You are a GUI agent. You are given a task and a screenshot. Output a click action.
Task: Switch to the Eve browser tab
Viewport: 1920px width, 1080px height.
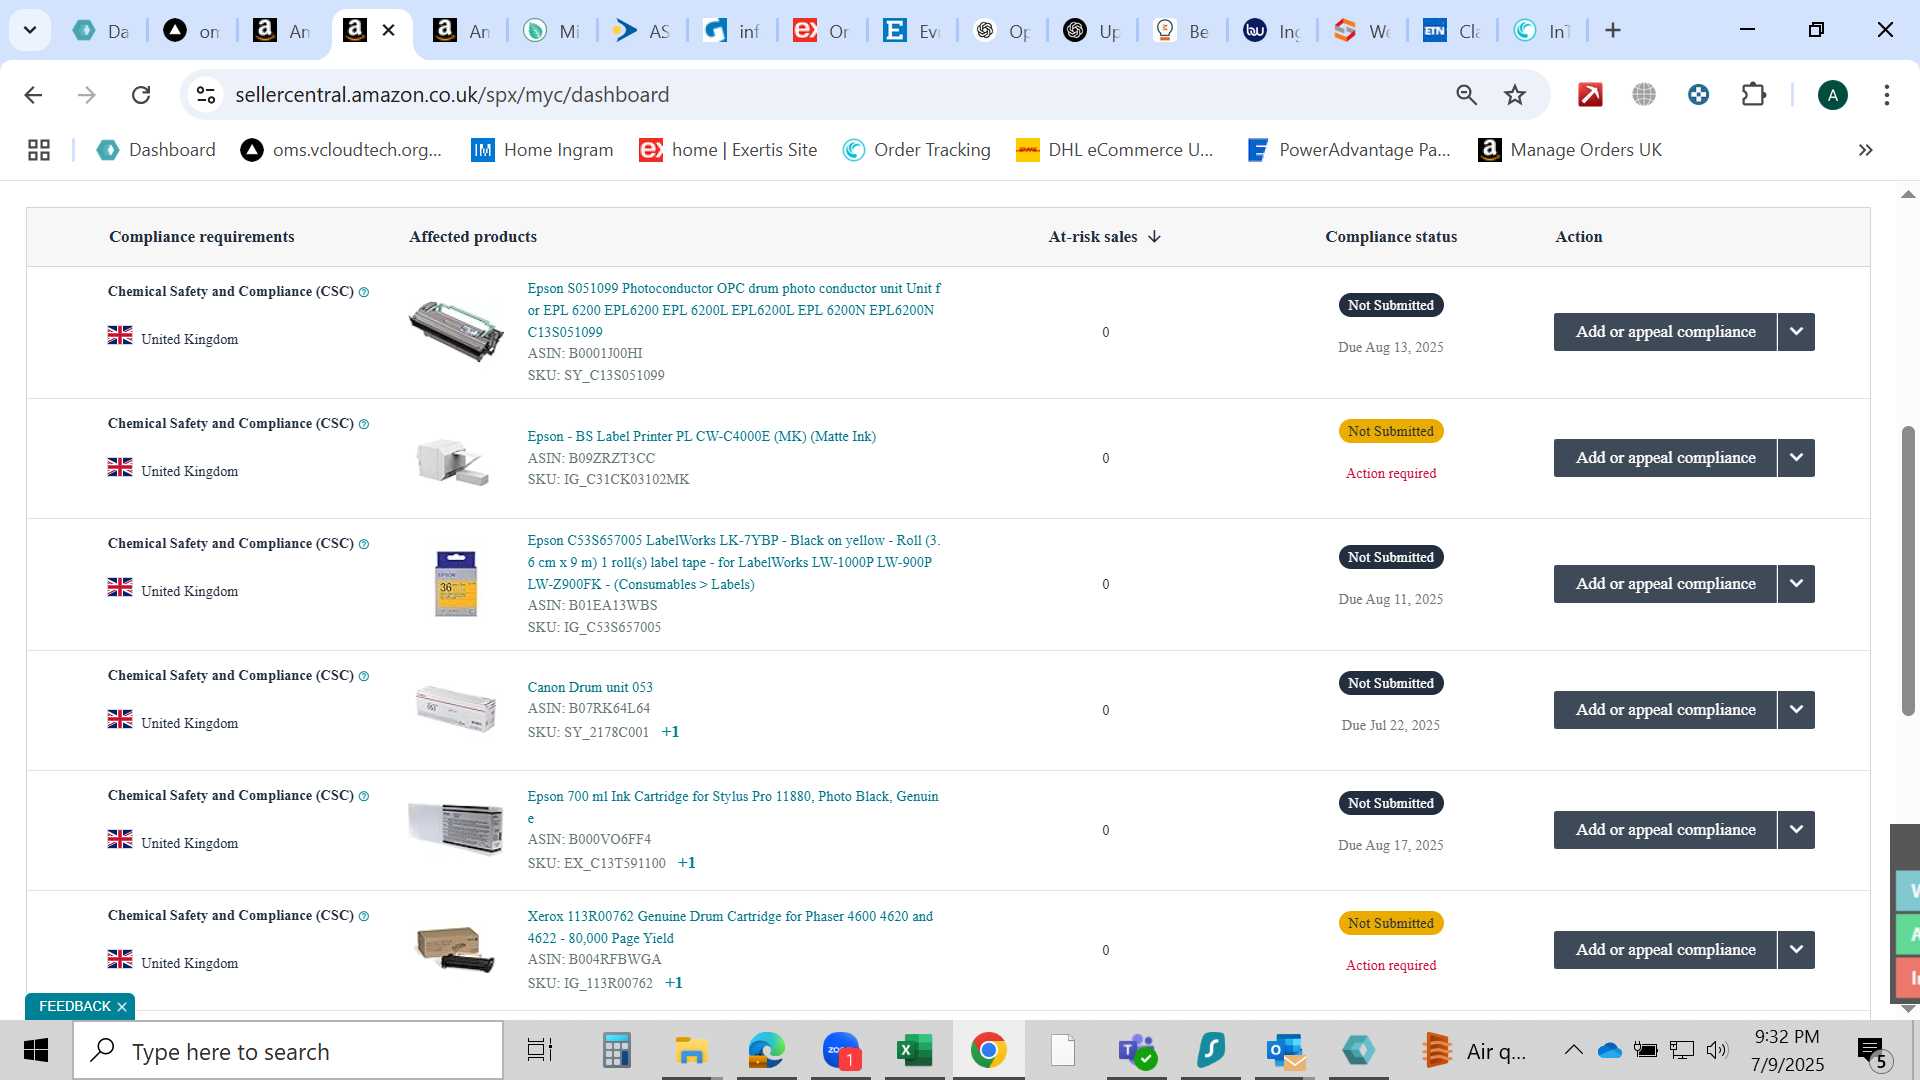[x=913, y=31]
